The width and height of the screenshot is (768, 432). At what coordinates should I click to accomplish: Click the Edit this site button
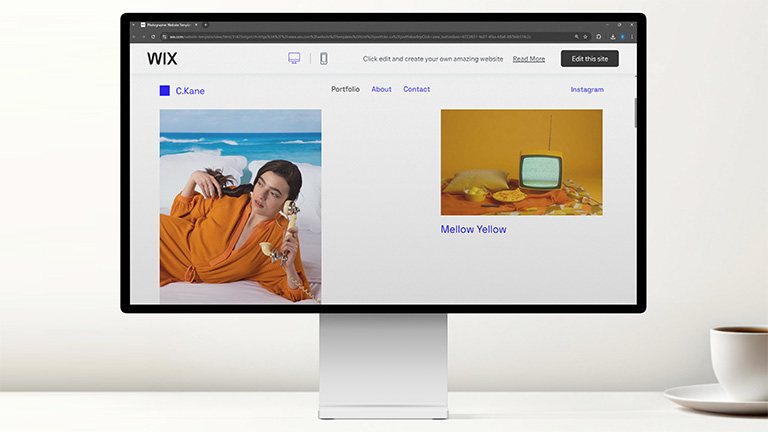point(590,59)
